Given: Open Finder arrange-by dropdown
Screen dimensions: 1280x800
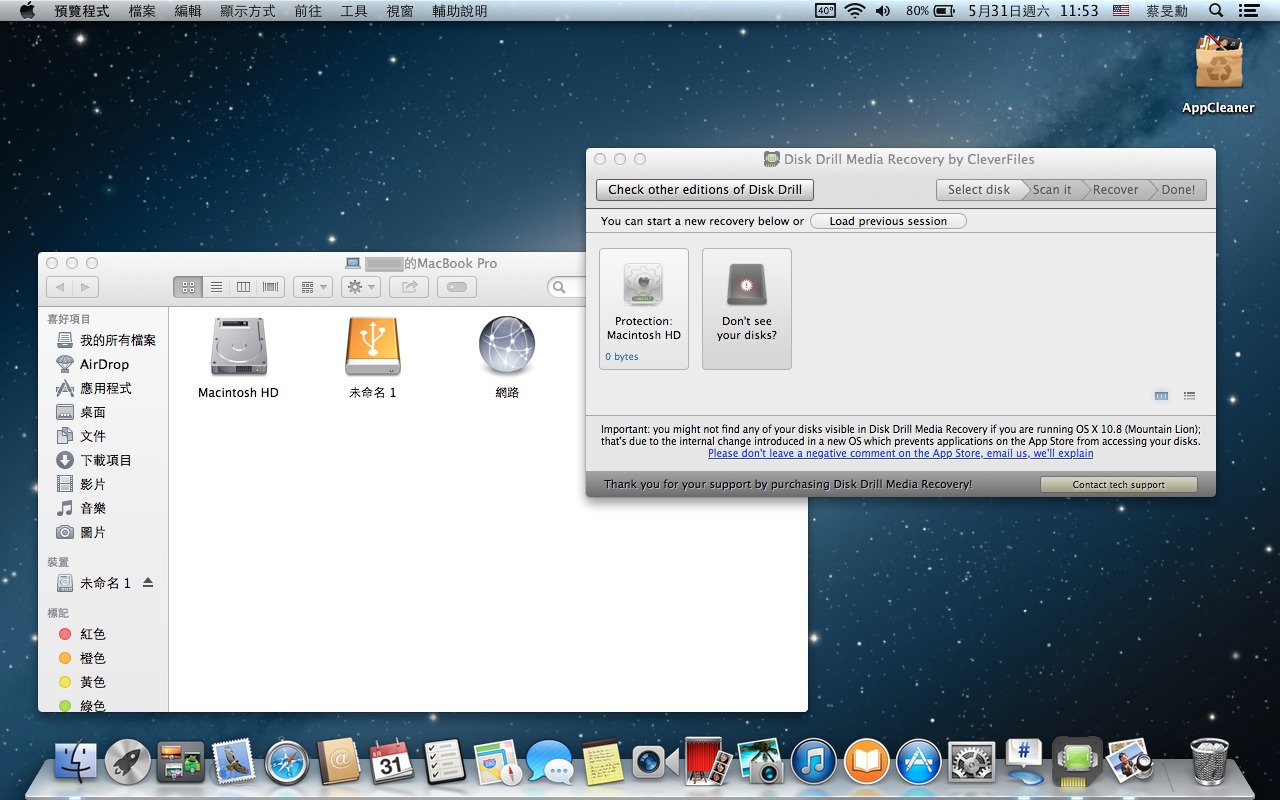Looking at the screenshot, I should point(313,287).
